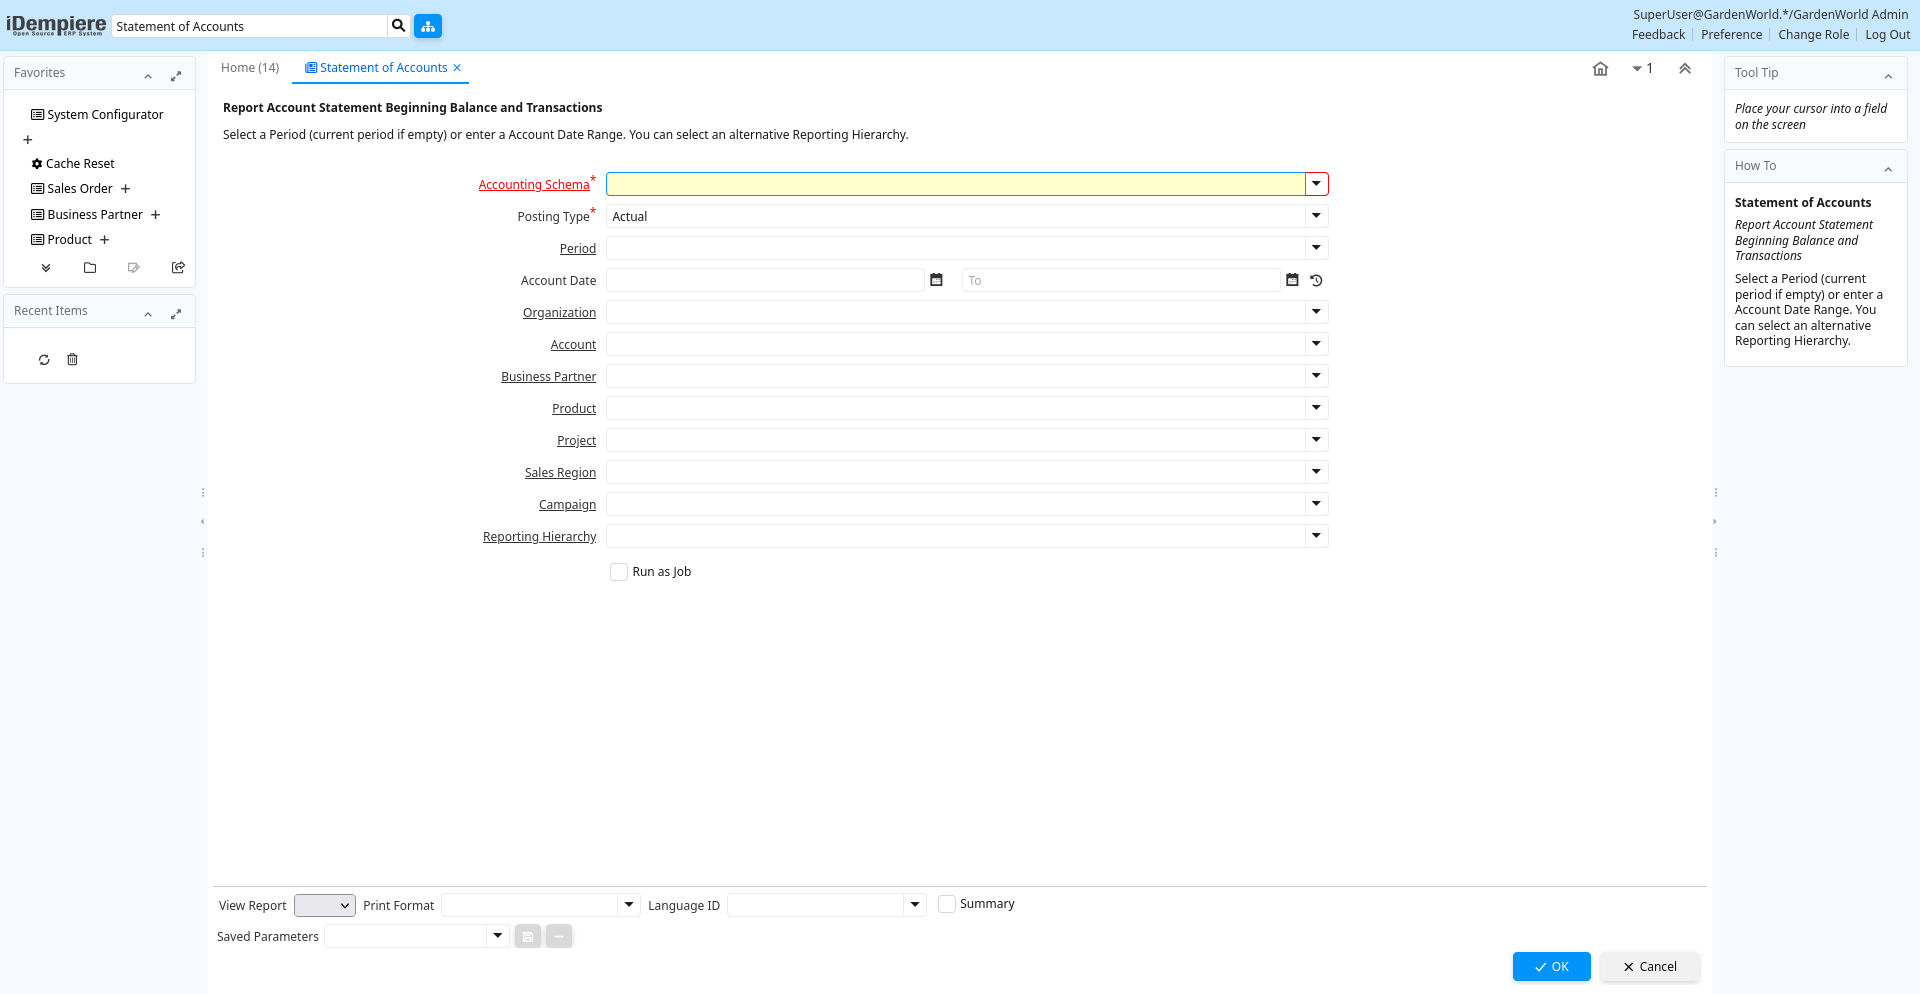
Task: Check the Summary checkbox
Action: (x=947, y=904)
